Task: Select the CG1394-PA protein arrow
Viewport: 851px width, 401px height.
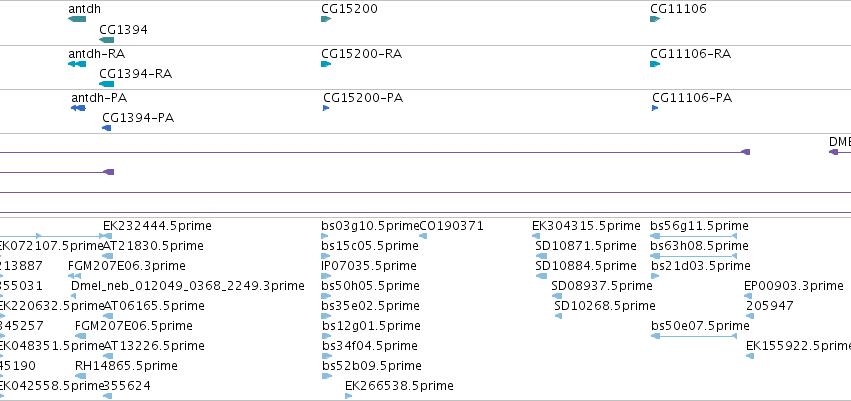Action: tap(107, 128)
